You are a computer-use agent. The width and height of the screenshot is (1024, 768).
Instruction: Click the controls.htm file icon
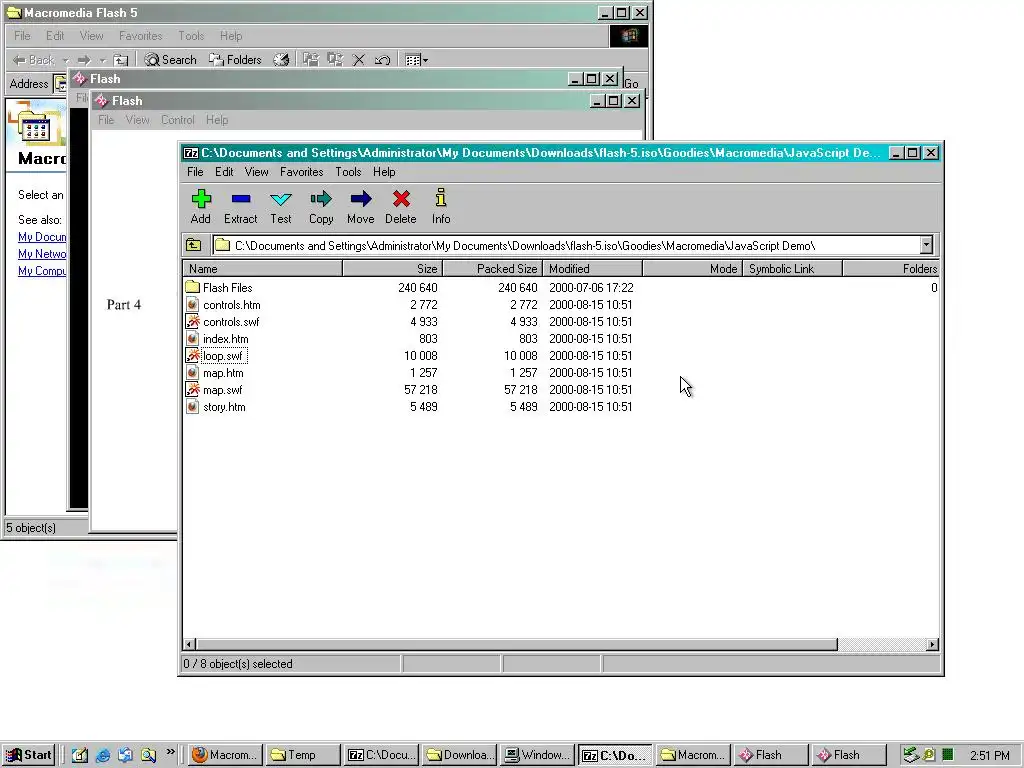pos(192,304)
